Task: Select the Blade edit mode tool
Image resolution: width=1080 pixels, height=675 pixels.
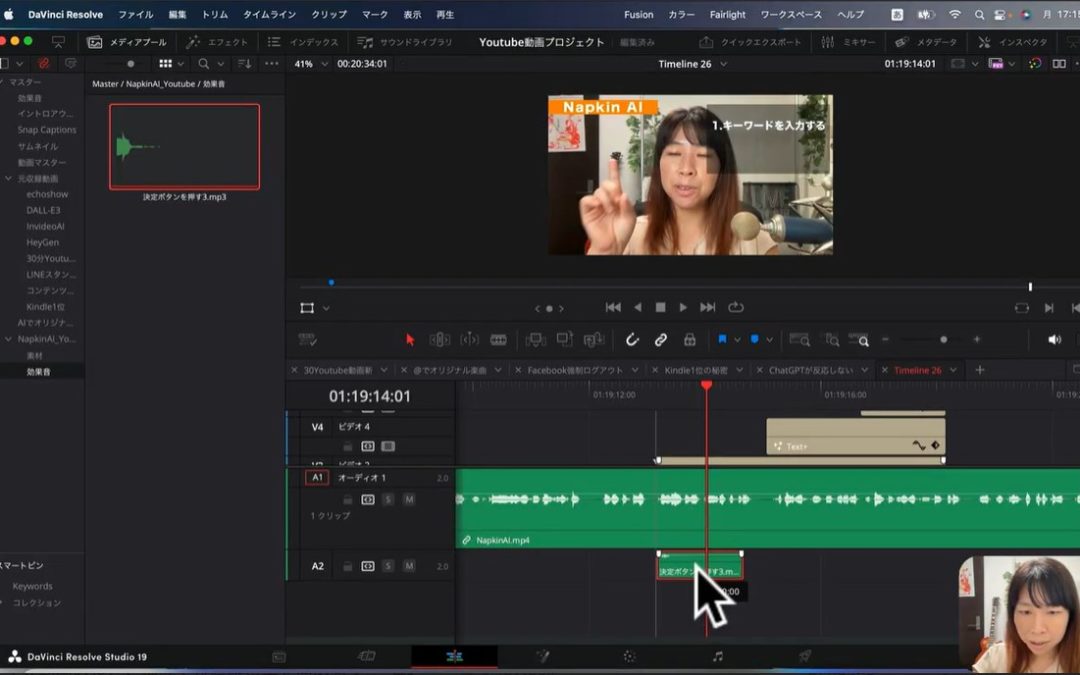Action: click(x=501, y=339)
